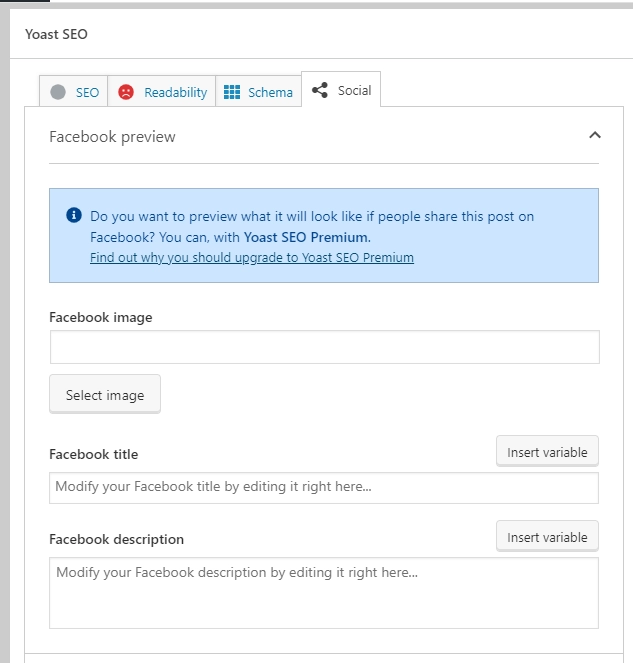Click the bold Yoast SEO Premium text
Viewport: 633px width, 663px height.
pyautogui.click(x=305, y=237)
